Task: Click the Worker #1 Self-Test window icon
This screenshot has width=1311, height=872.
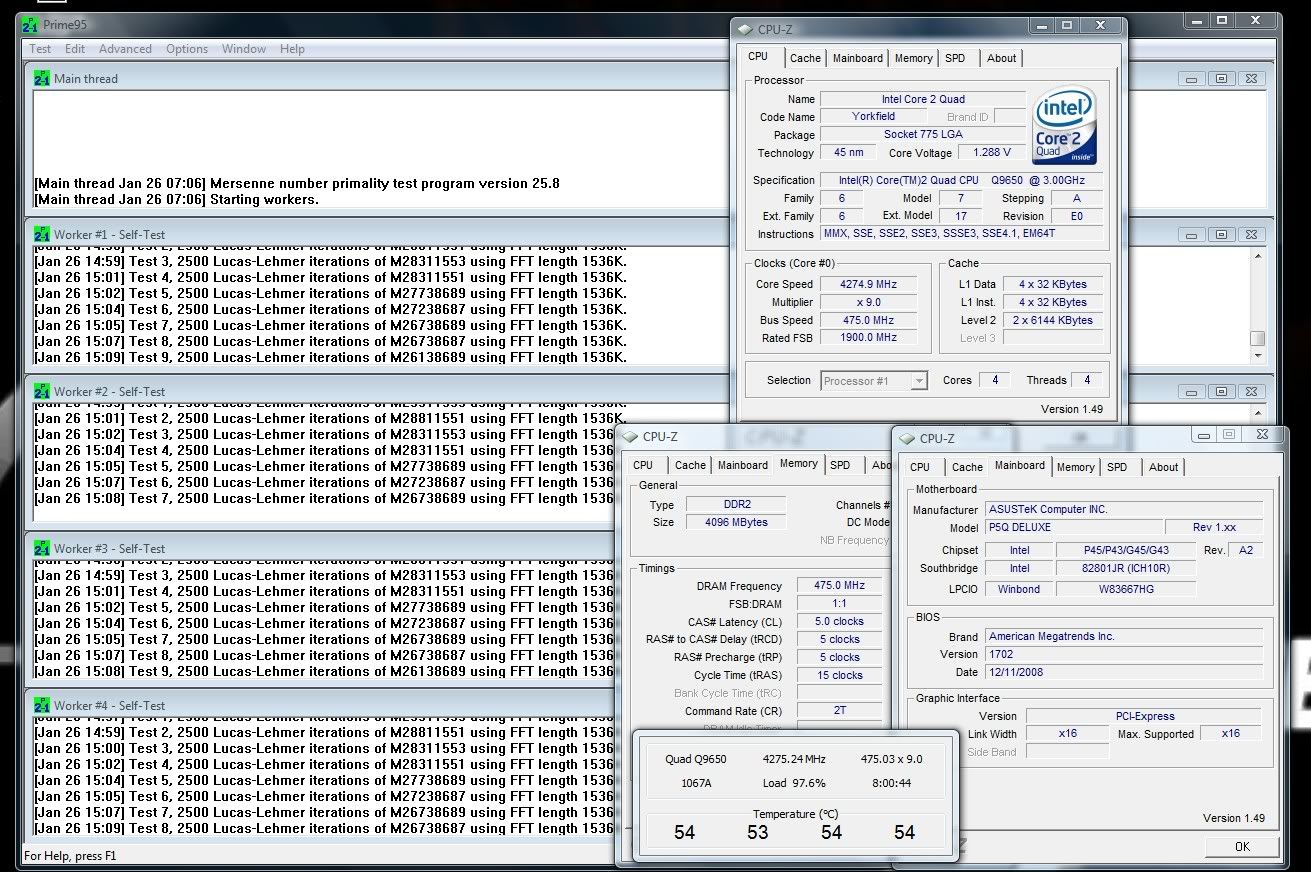Action: (x=42, y=234)
